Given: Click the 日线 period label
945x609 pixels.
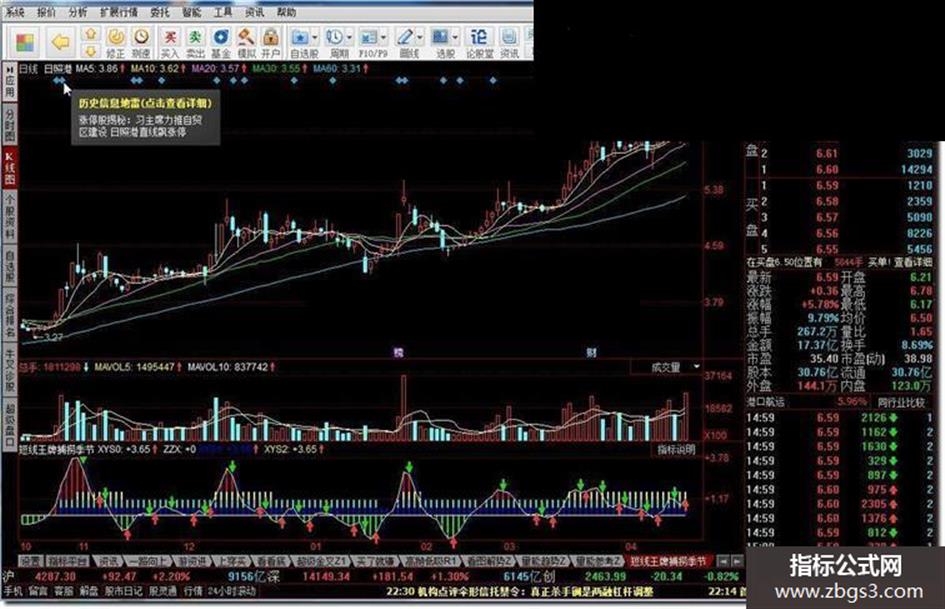Looking at the screenshot, I should point(28,69).
